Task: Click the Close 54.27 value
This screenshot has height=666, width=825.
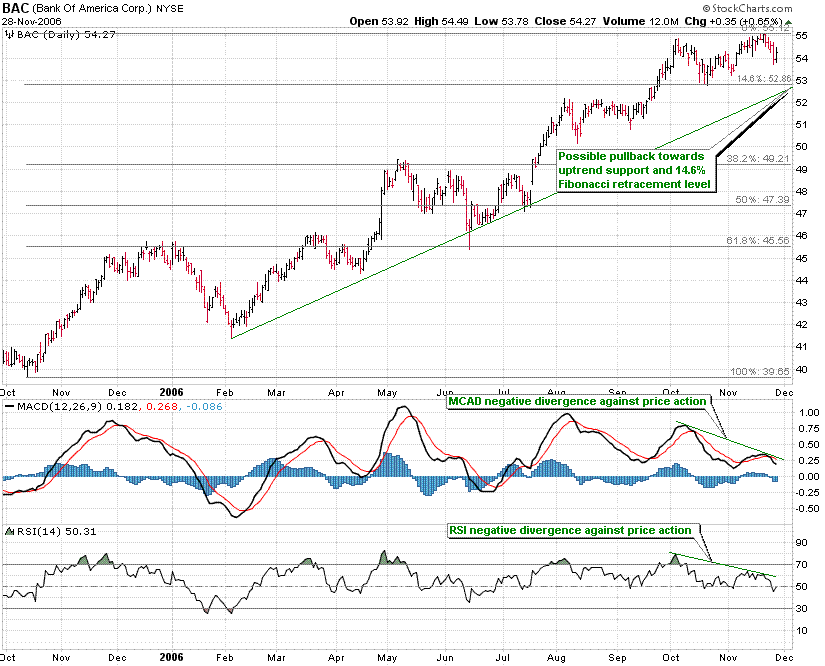Action: [566, 22]
